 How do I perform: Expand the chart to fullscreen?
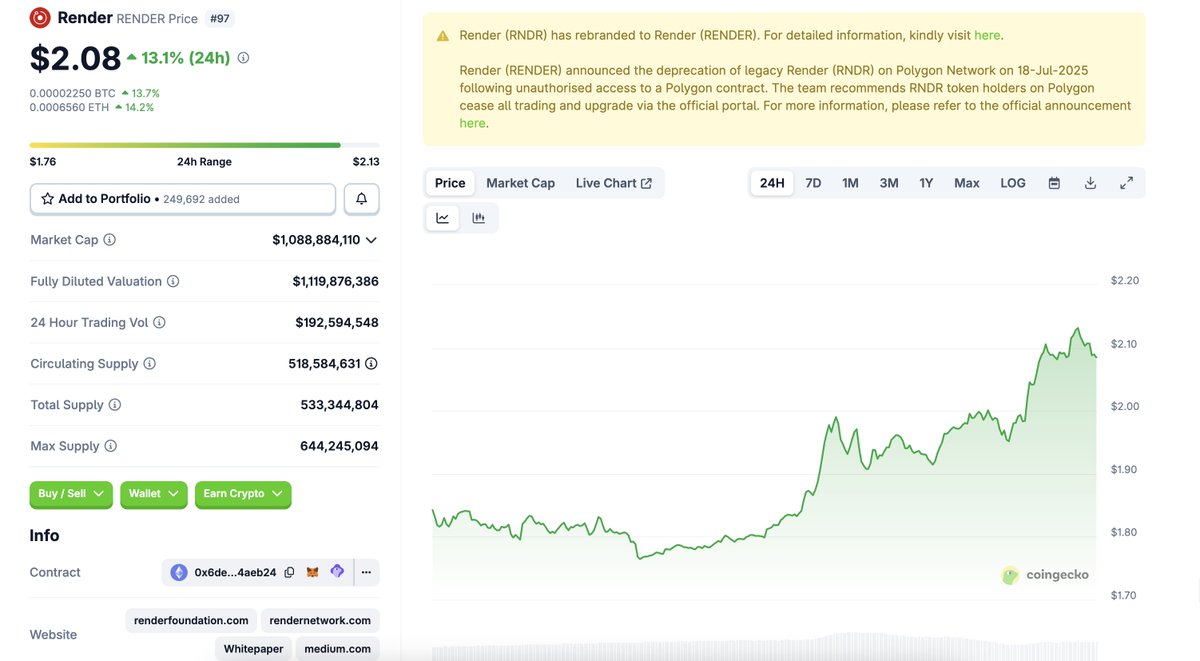pyautogui.click(x=1127, y=183)
